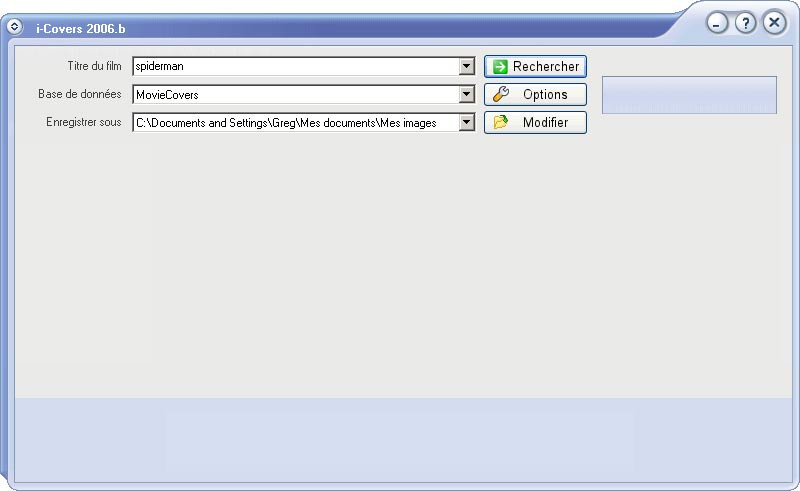Click the i-Covers 2006.b title text
Screen dimensions: 800x491
point(81,29)
